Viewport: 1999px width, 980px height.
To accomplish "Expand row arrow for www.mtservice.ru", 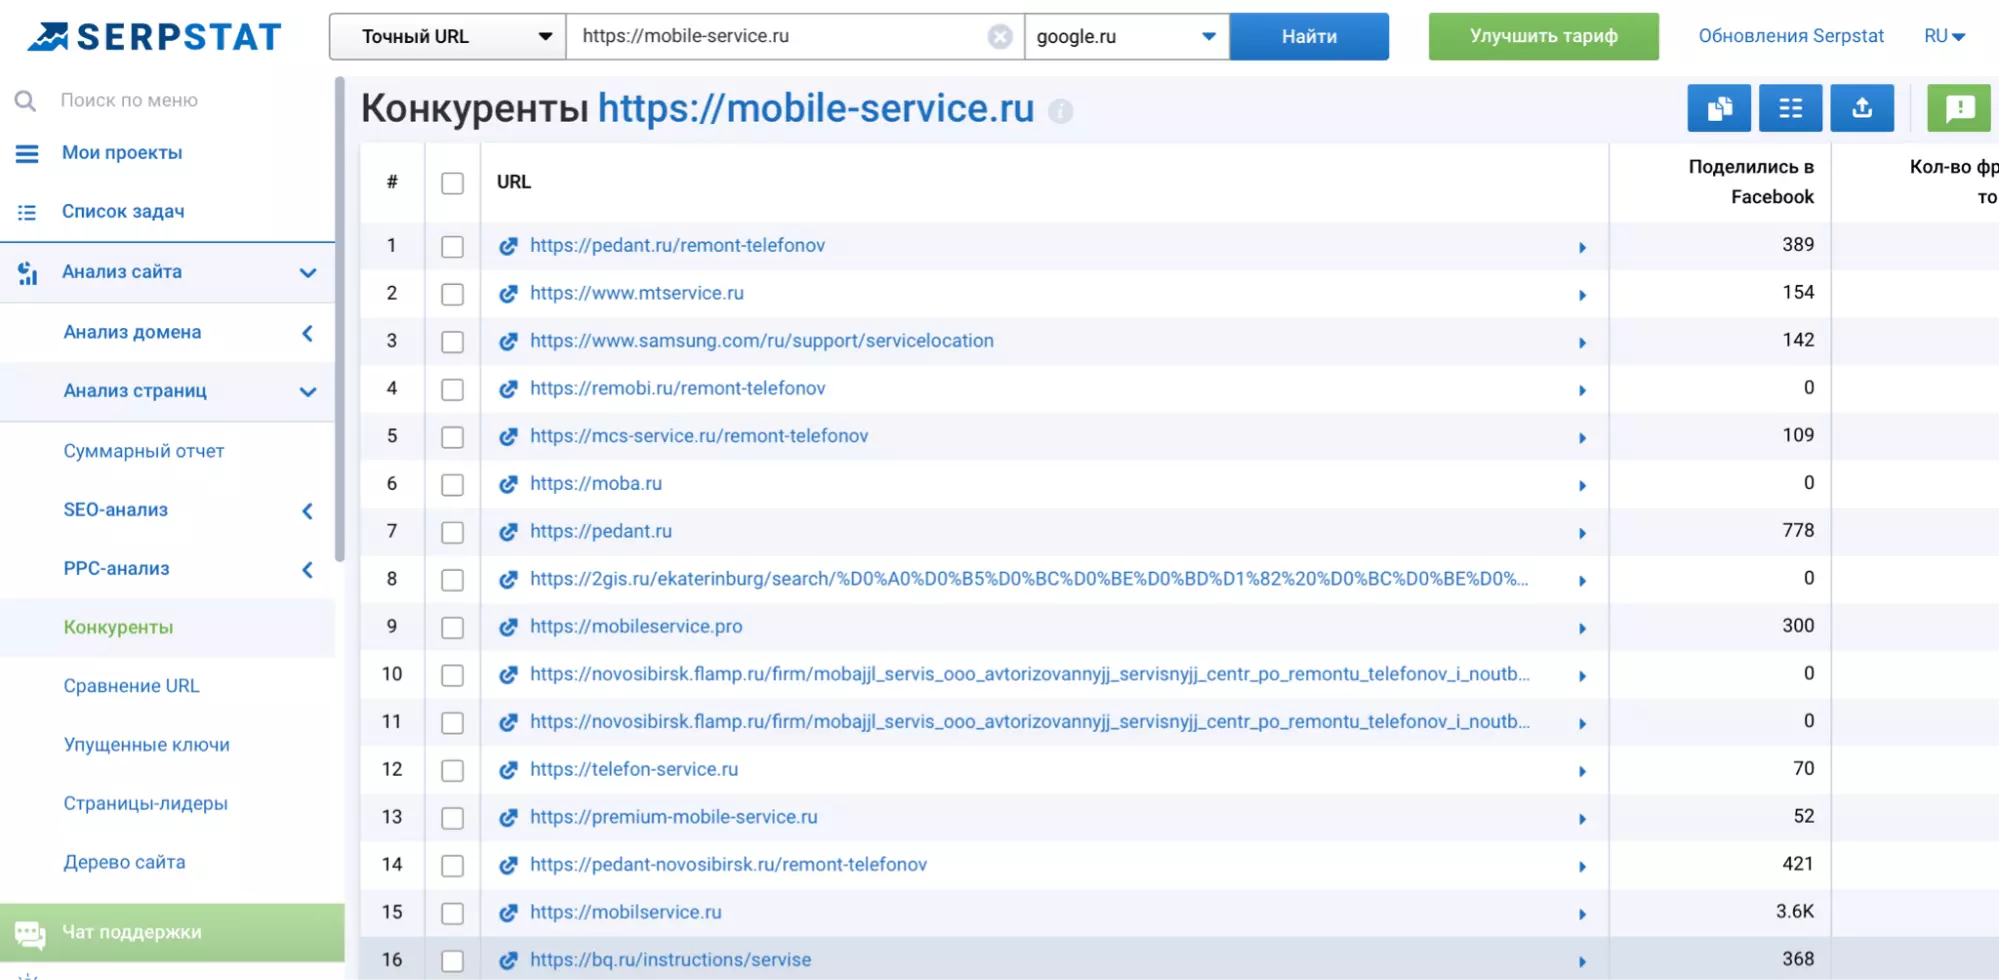I will click(x=1582, y=296).
